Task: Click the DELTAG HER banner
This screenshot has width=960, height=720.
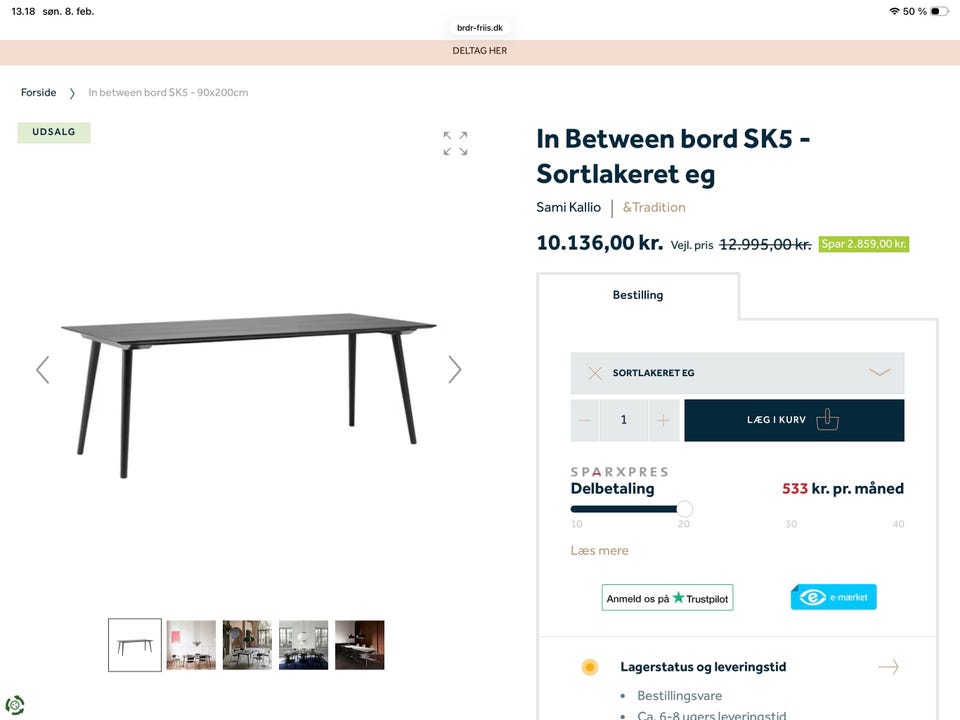Action: coord(480,50)
